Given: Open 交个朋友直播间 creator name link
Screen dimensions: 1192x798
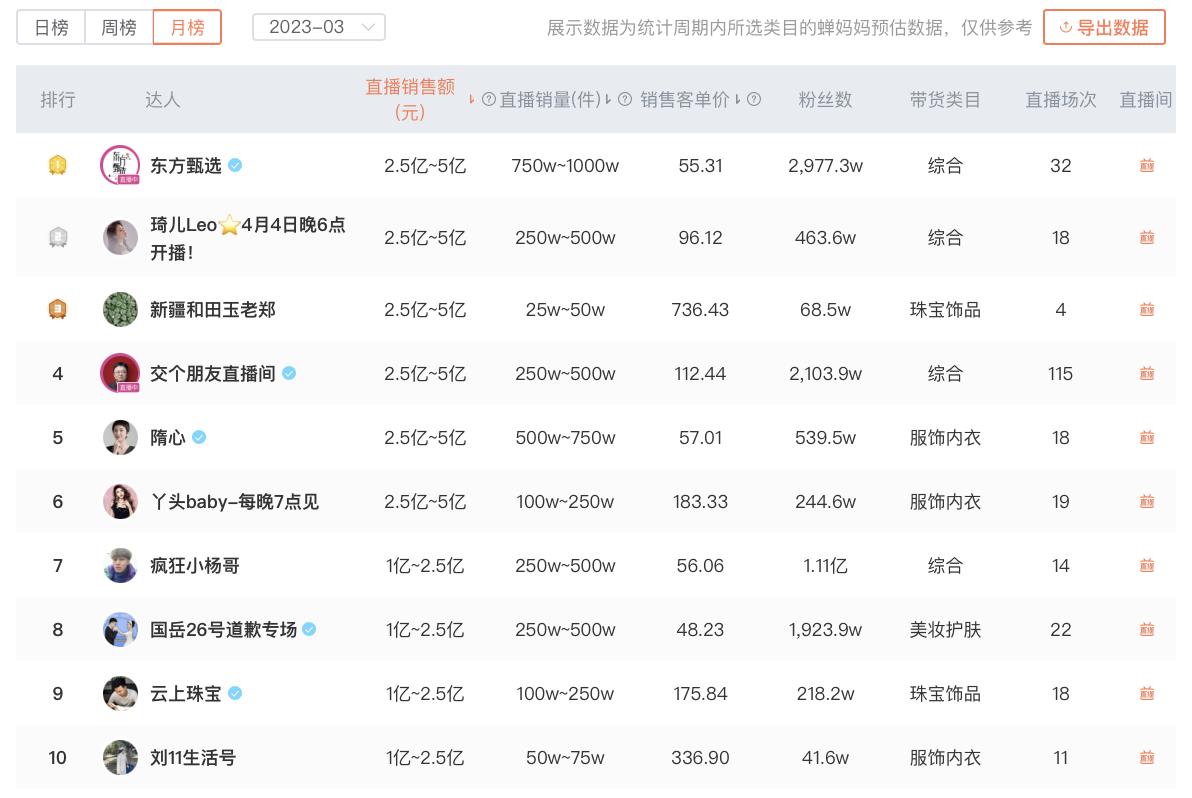Looking at the screenshot, I should (212, 374).
